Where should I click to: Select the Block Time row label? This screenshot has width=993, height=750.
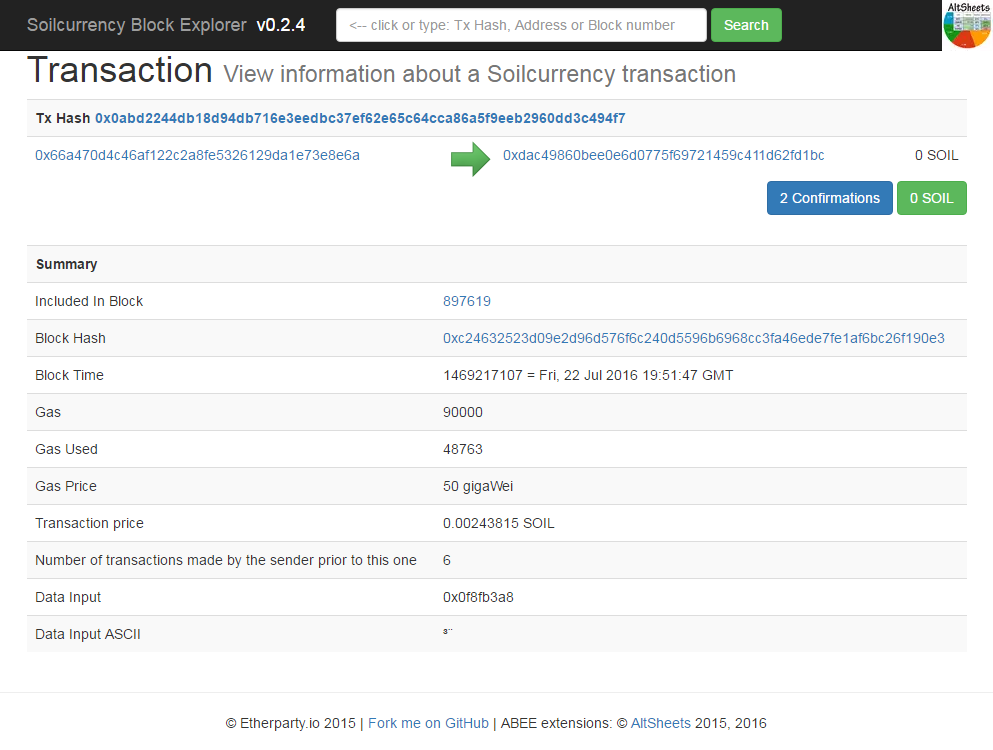pyautogui.click(x=69, y=376)
